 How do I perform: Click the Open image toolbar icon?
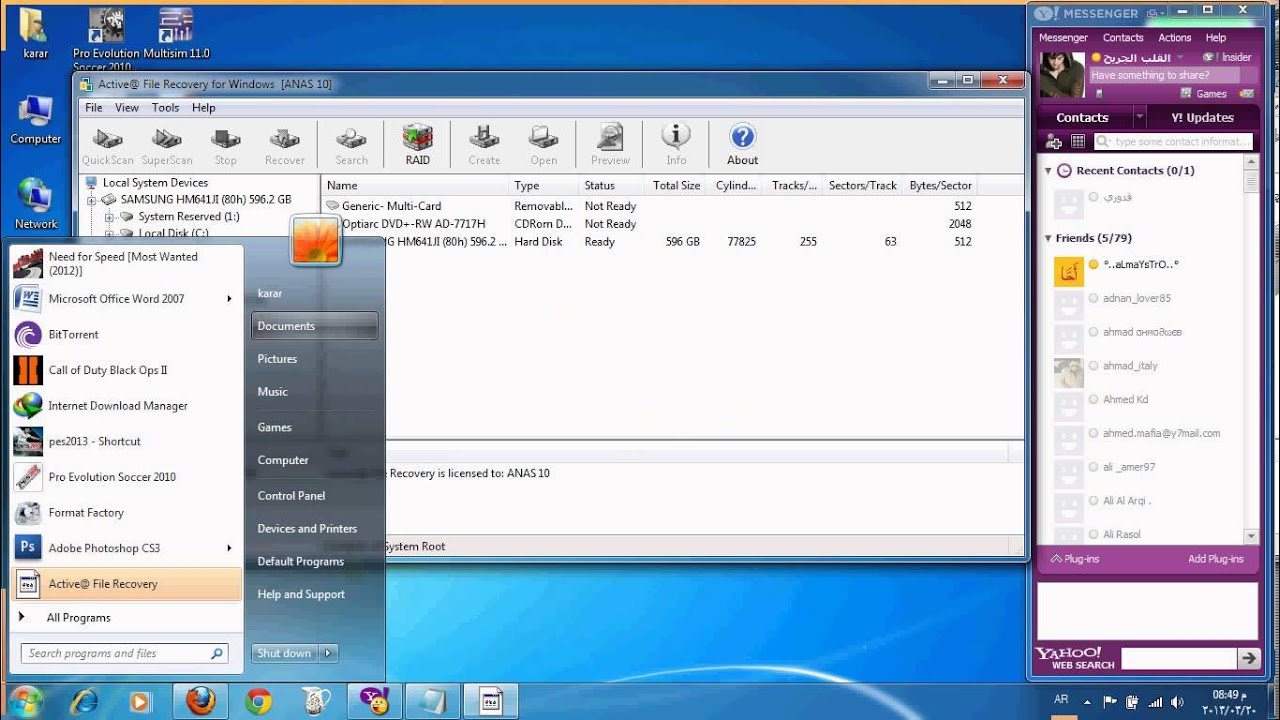(x=544, y=145)
